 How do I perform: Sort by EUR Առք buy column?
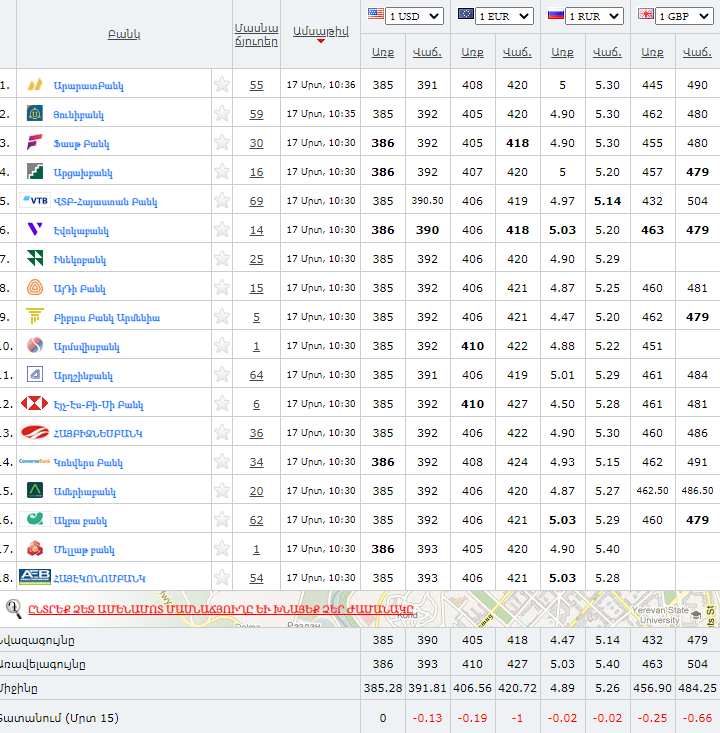tap(472, 52)
